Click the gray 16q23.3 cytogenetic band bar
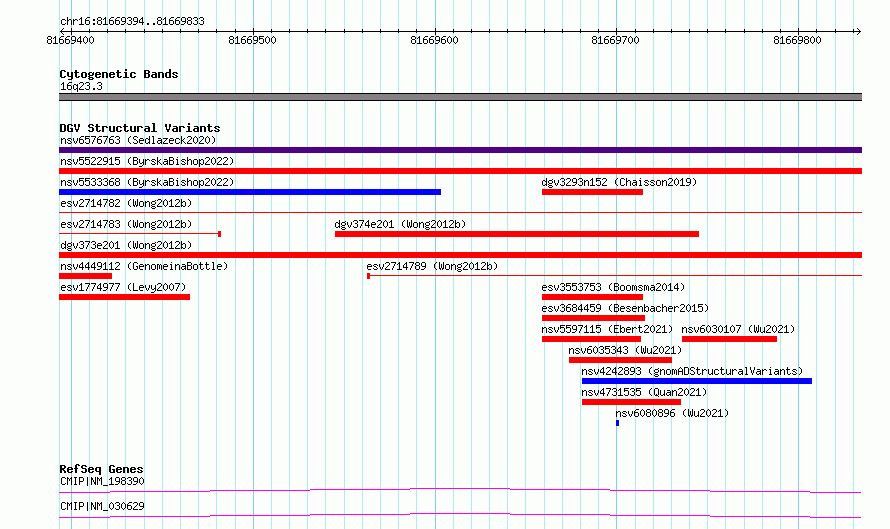Image resolution: width=890 pixels, height=529 pixels. point(460,97)
